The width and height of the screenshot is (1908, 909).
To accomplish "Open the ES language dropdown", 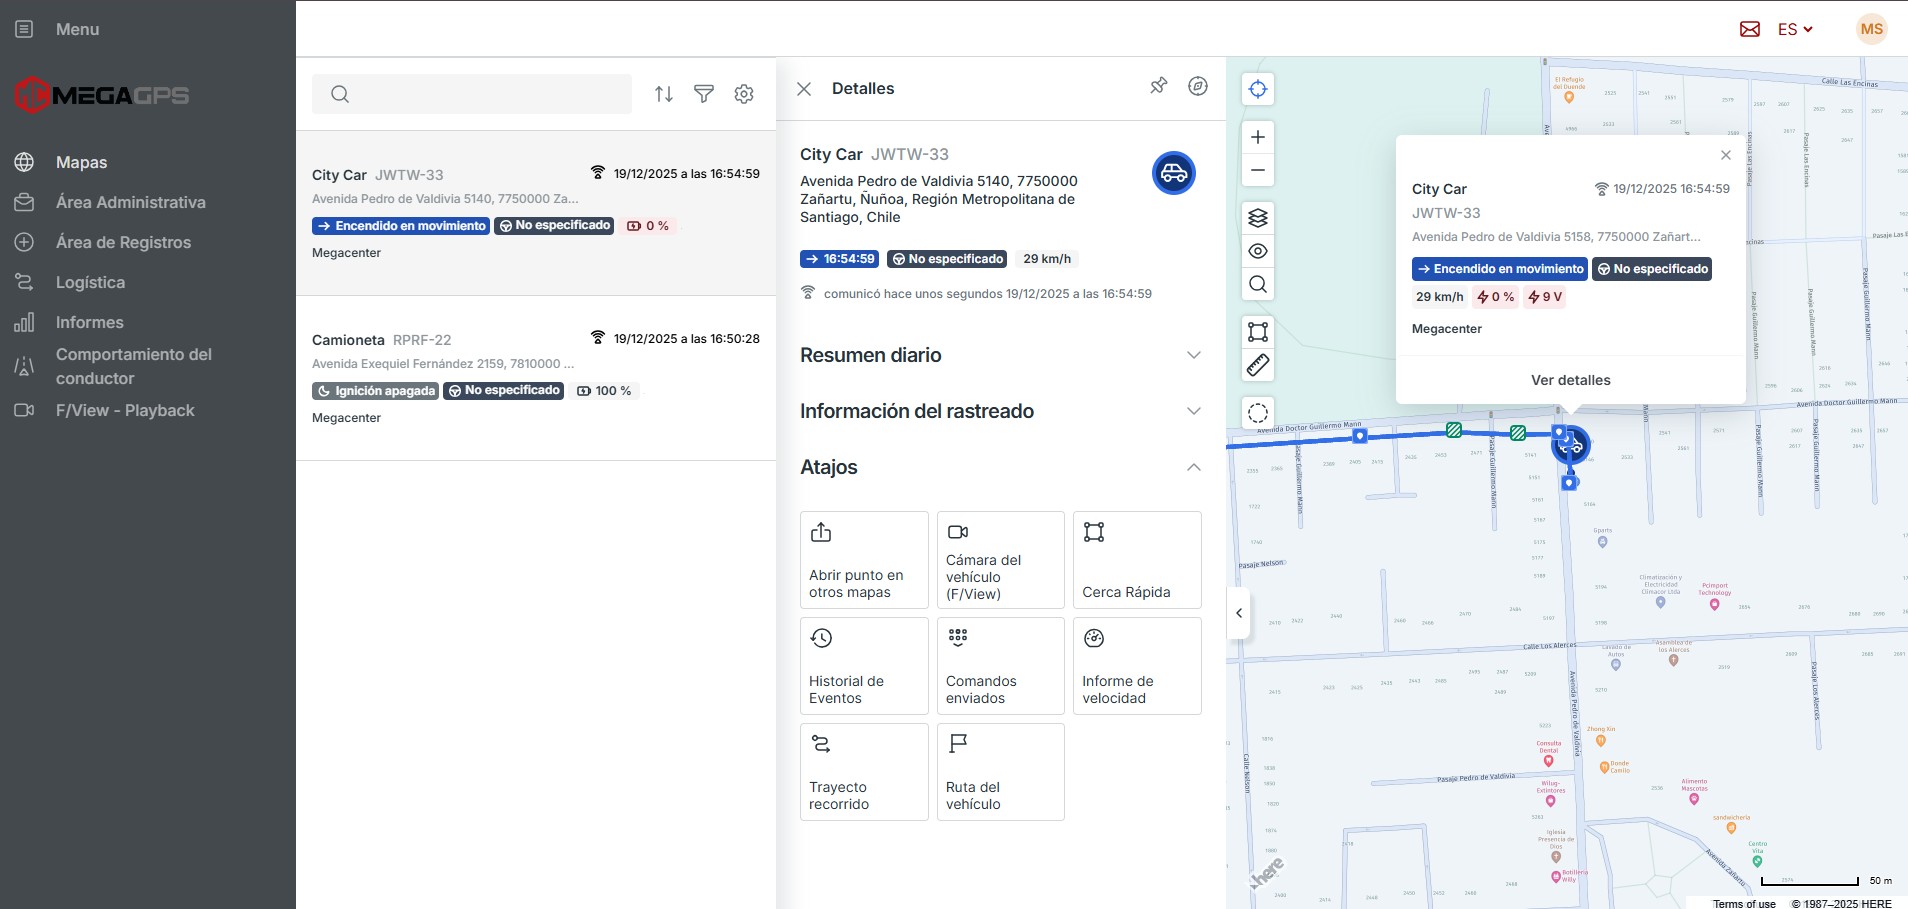I will (x=1795, y=29).
